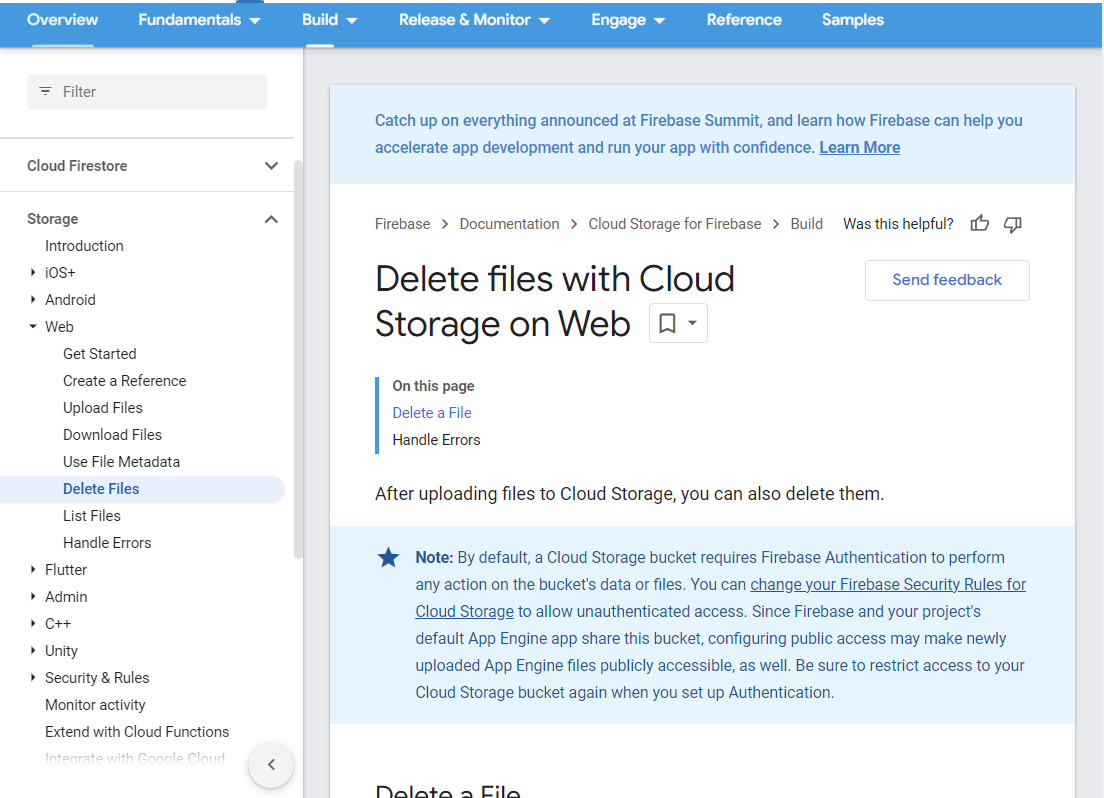
Task: Go to the Samples tab
Action: pyautogui.click(x=853, y=20)
